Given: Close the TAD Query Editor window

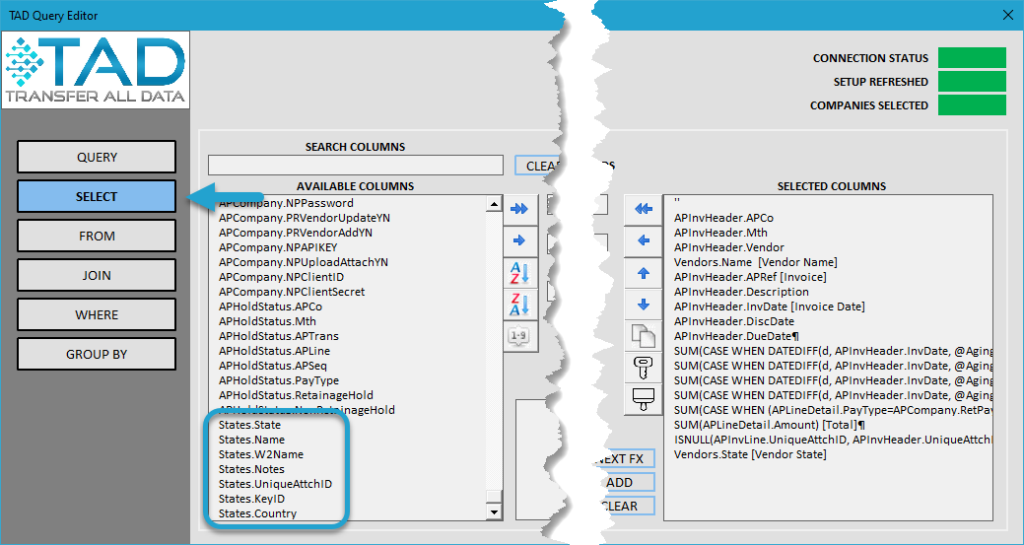Looking at the screenshot, I should (x=1008, y=15).
